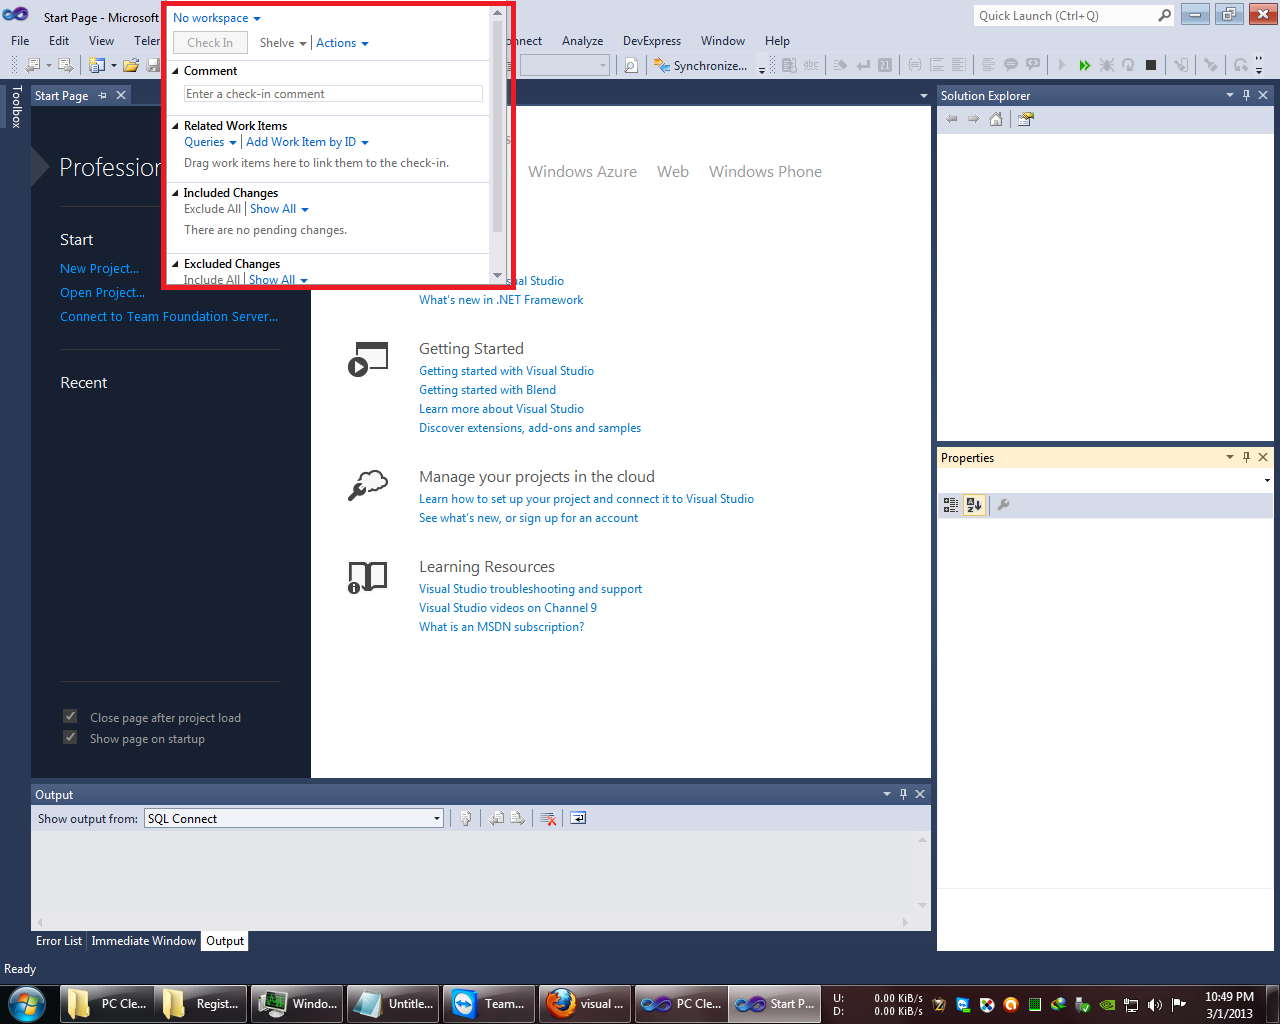Click the Synchronize toolbar button
The image size is (1280, 1024).
coord(700,65)
